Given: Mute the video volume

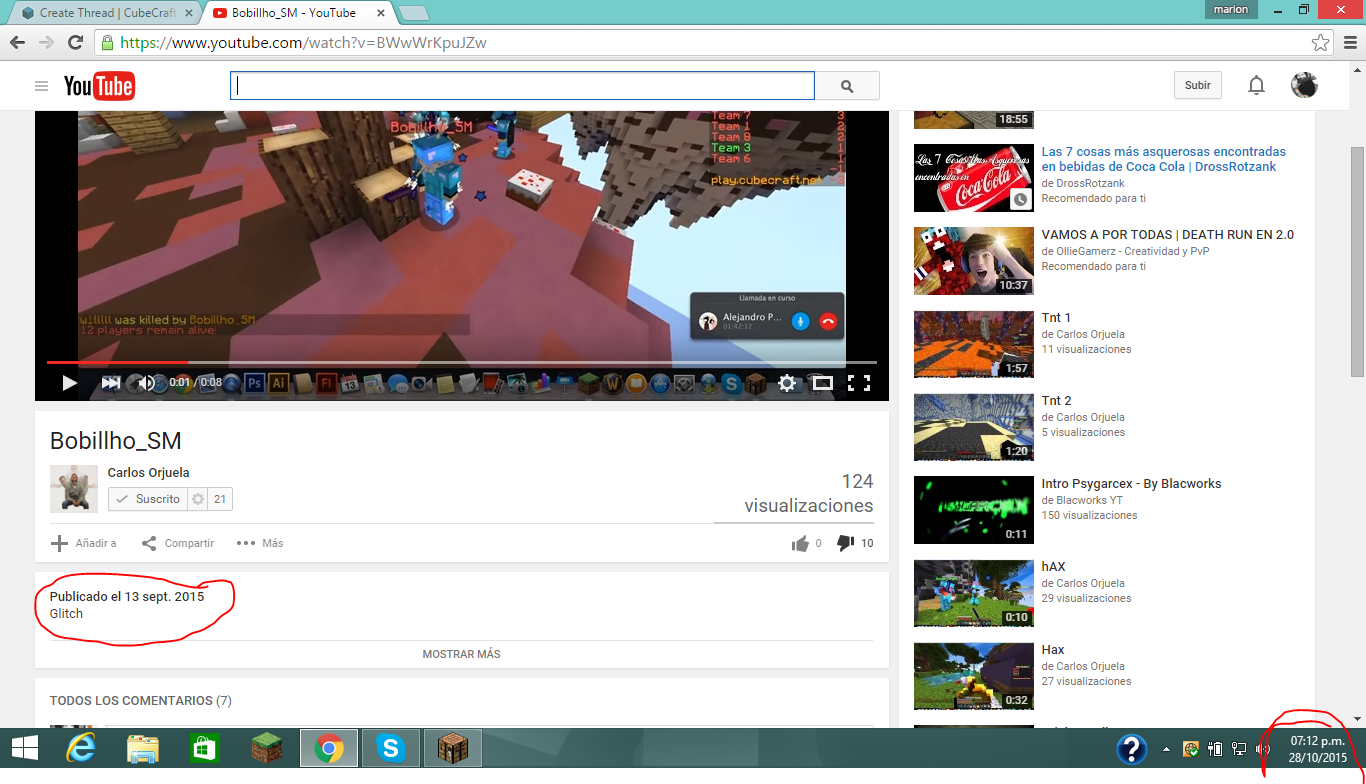Looking at the screenshot, I should coord(147,382).
